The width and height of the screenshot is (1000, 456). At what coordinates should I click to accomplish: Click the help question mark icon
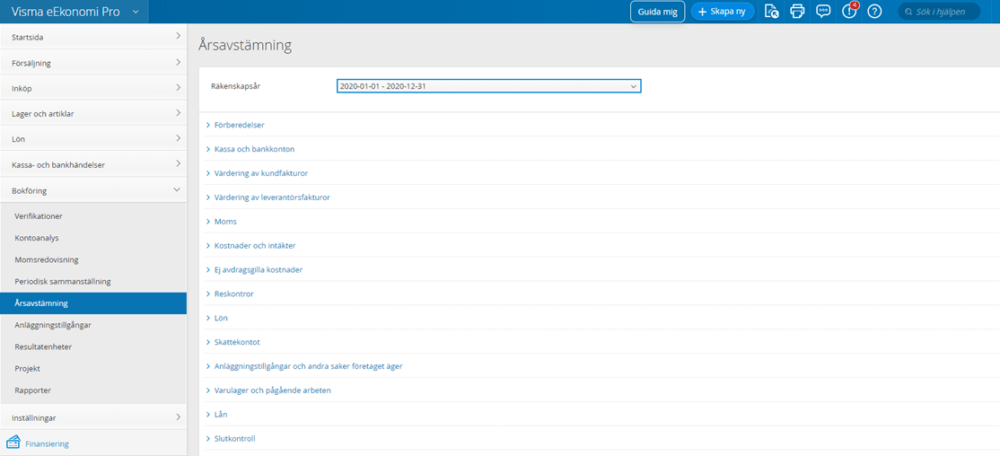(875, 11)
